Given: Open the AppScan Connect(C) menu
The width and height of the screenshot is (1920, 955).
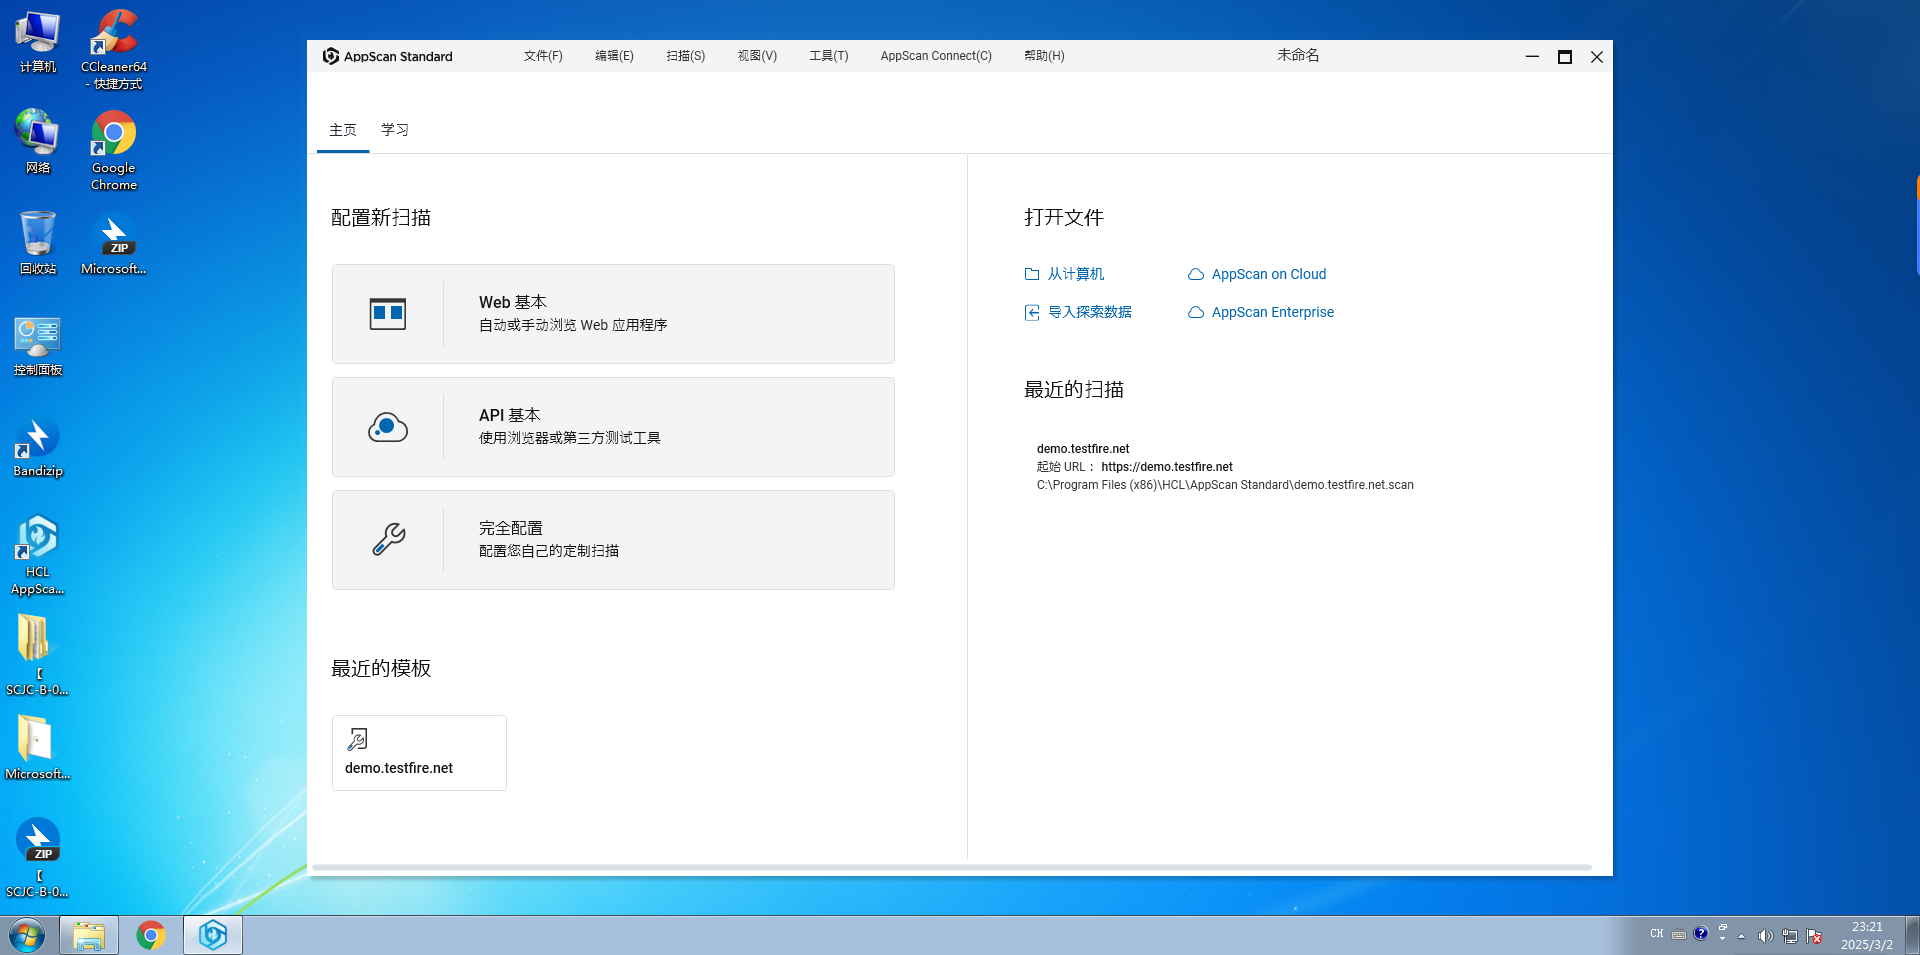Looking at the screenshot, I should [x=936, y=56].
